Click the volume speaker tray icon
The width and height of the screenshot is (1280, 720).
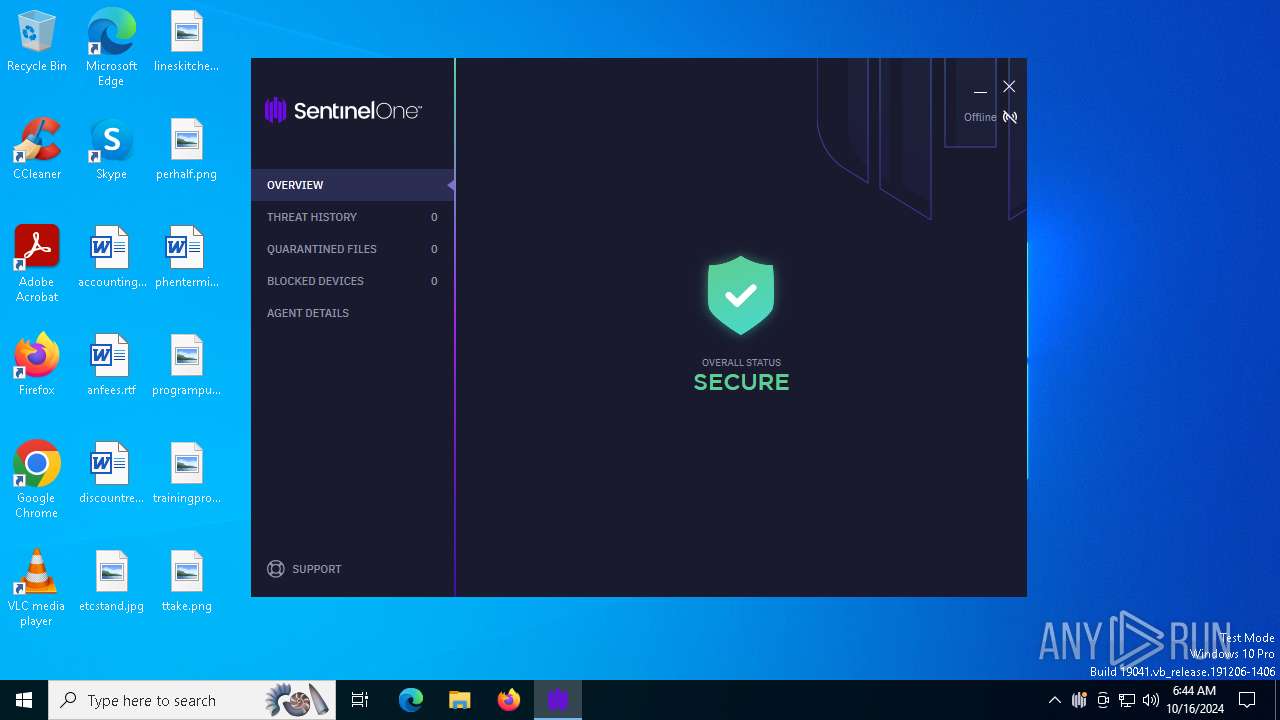pos(1151,700)
